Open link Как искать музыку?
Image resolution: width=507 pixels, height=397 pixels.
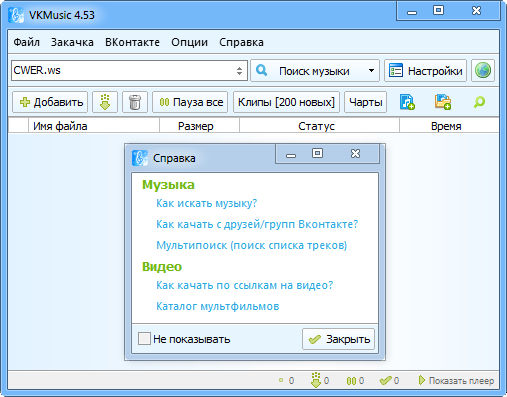point(207,203)
